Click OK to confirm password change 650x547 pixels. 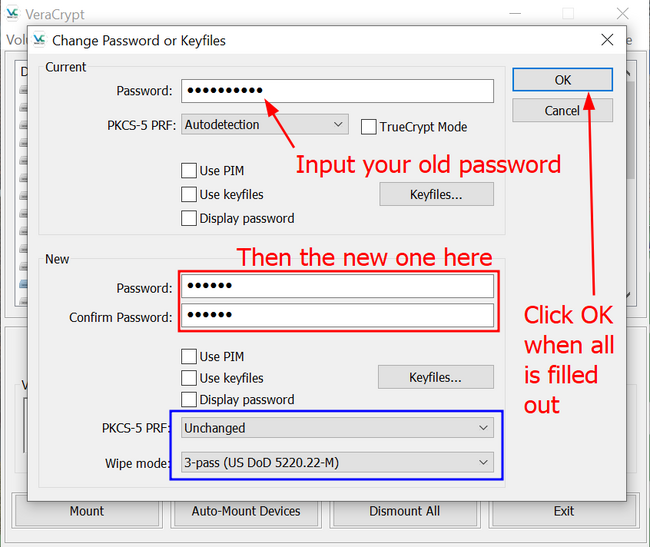tap(563, 80)
